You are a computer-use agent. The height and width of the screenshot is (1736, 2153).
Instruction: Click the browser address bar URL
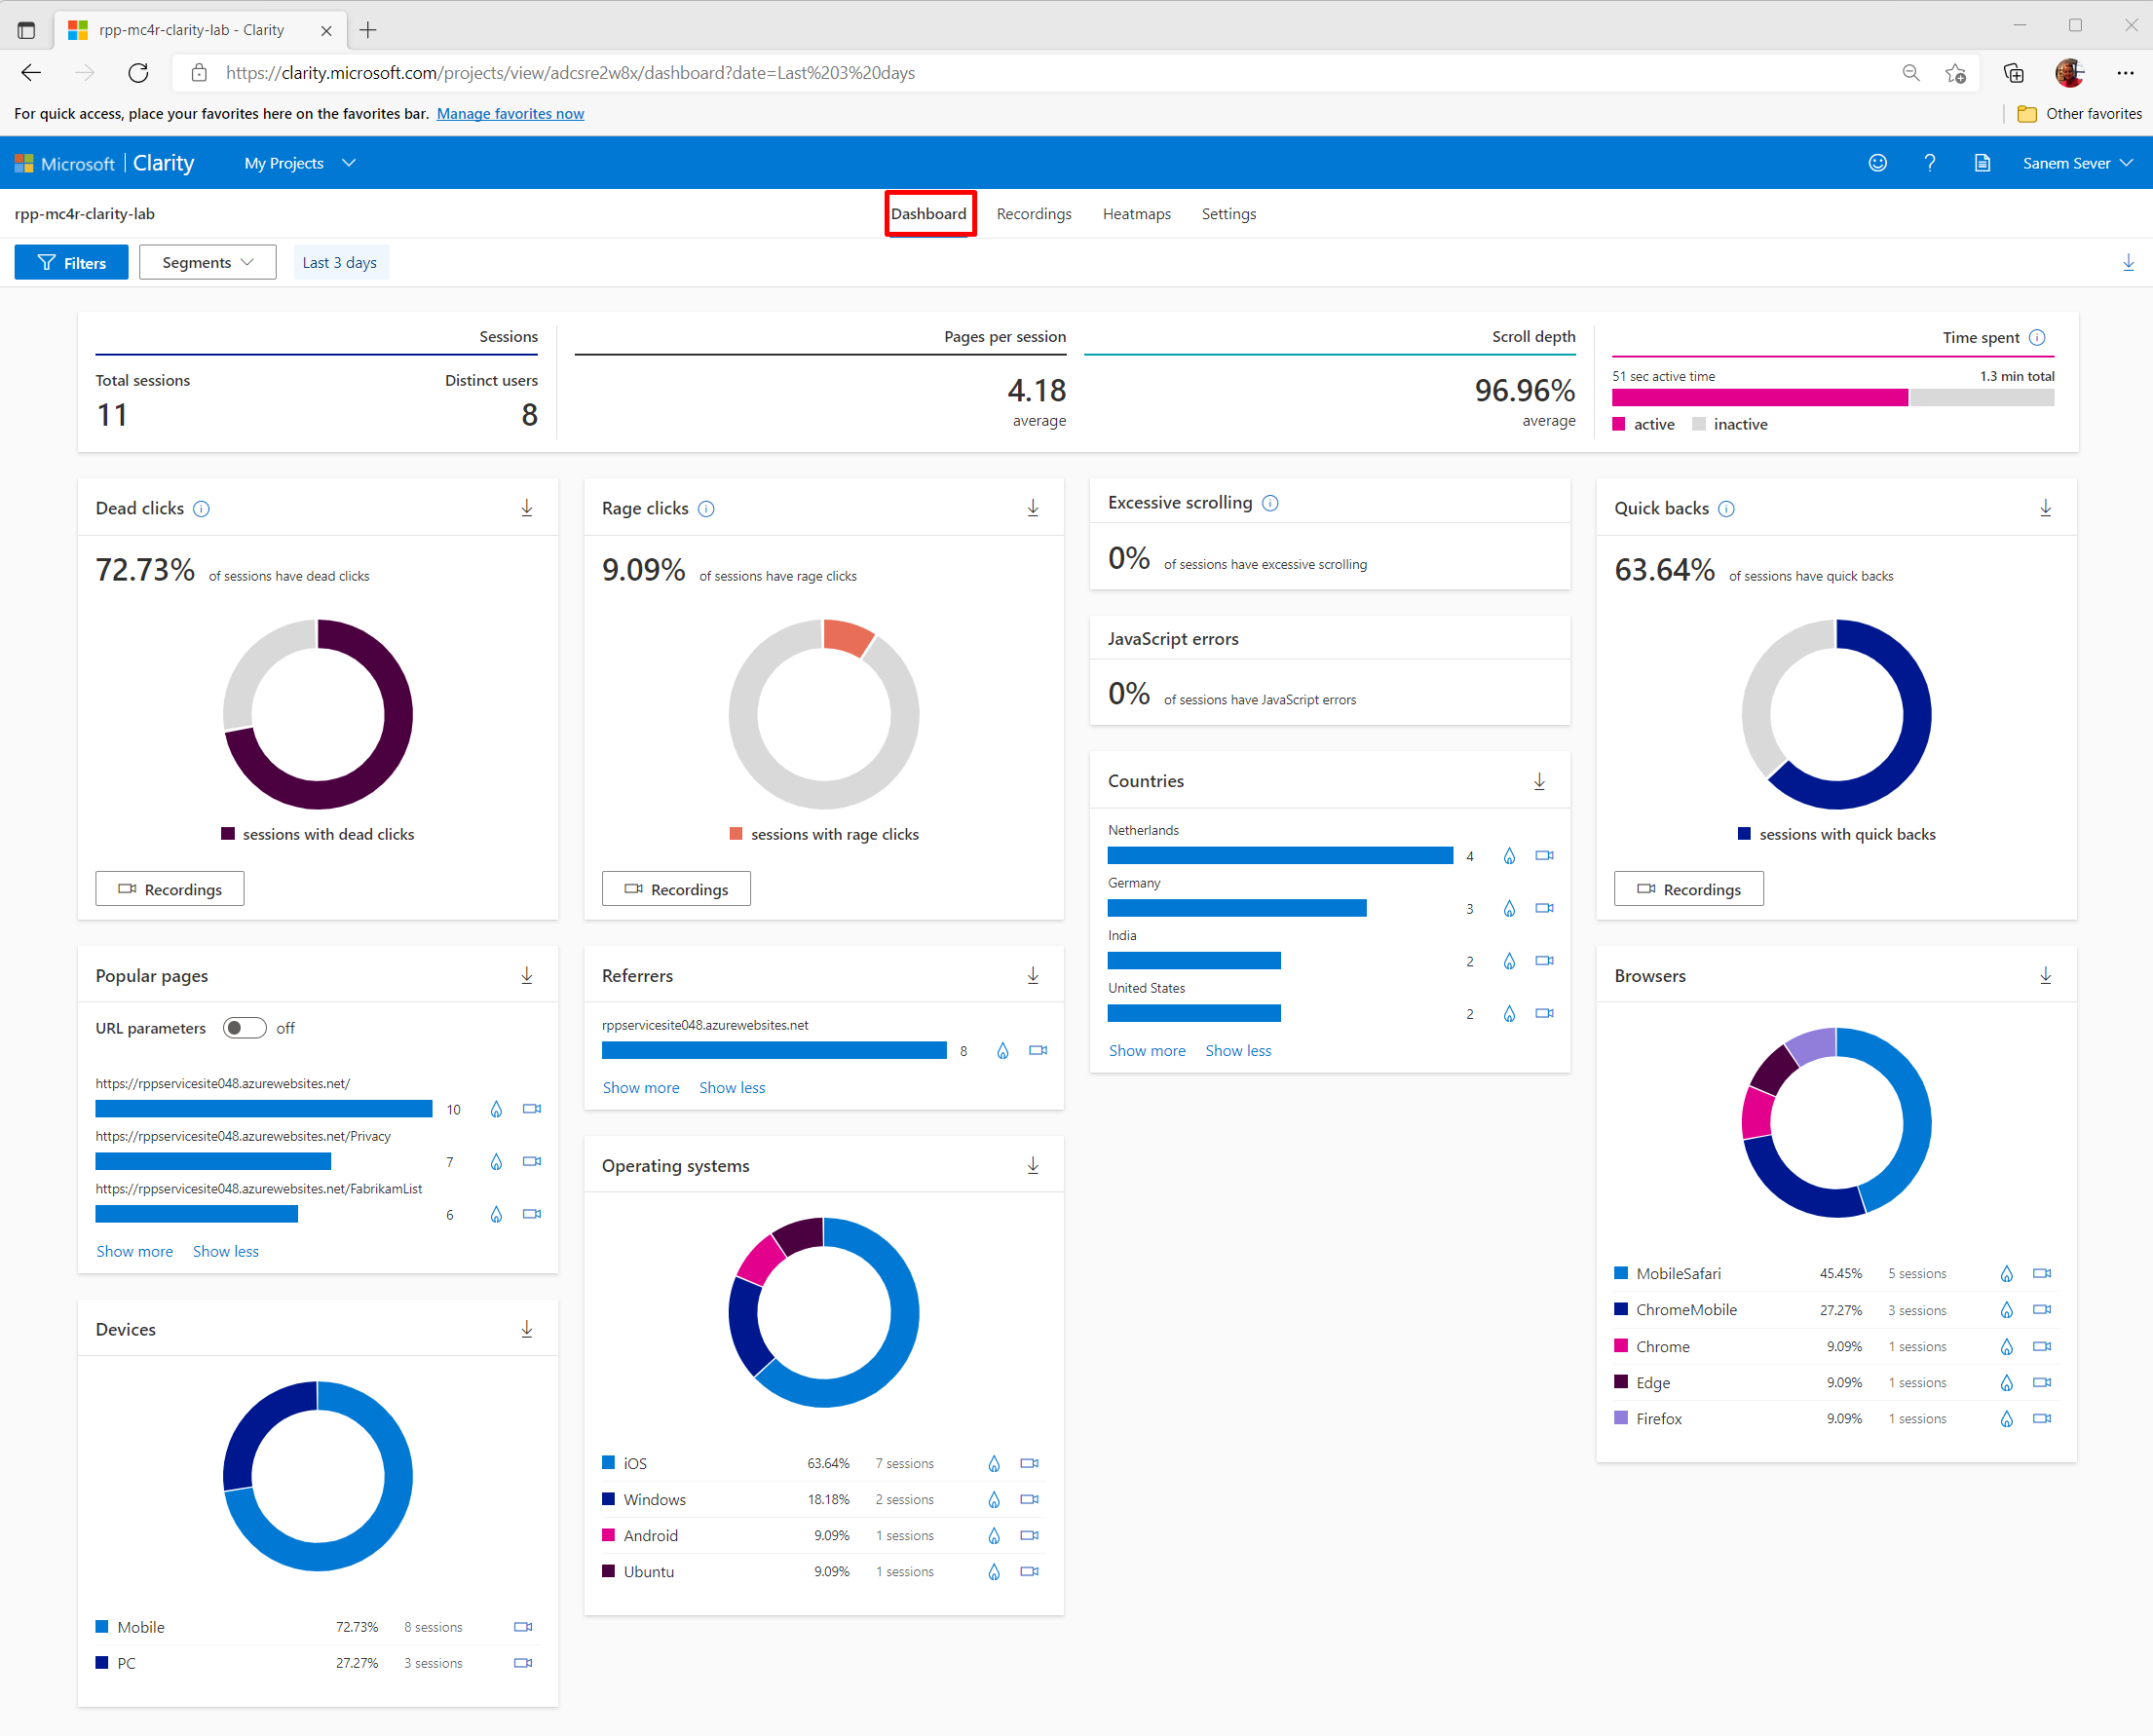[x=570, y=73]
